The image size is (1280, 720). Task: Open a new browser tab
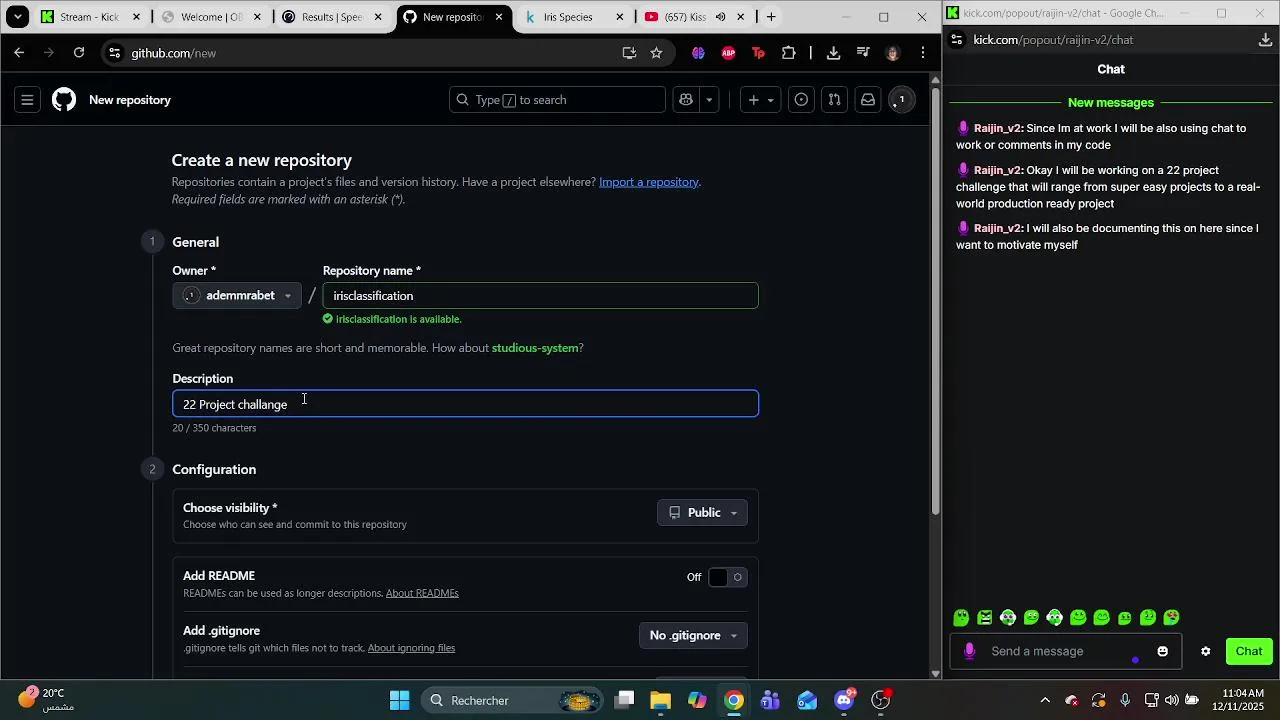[x=771, y=17]
